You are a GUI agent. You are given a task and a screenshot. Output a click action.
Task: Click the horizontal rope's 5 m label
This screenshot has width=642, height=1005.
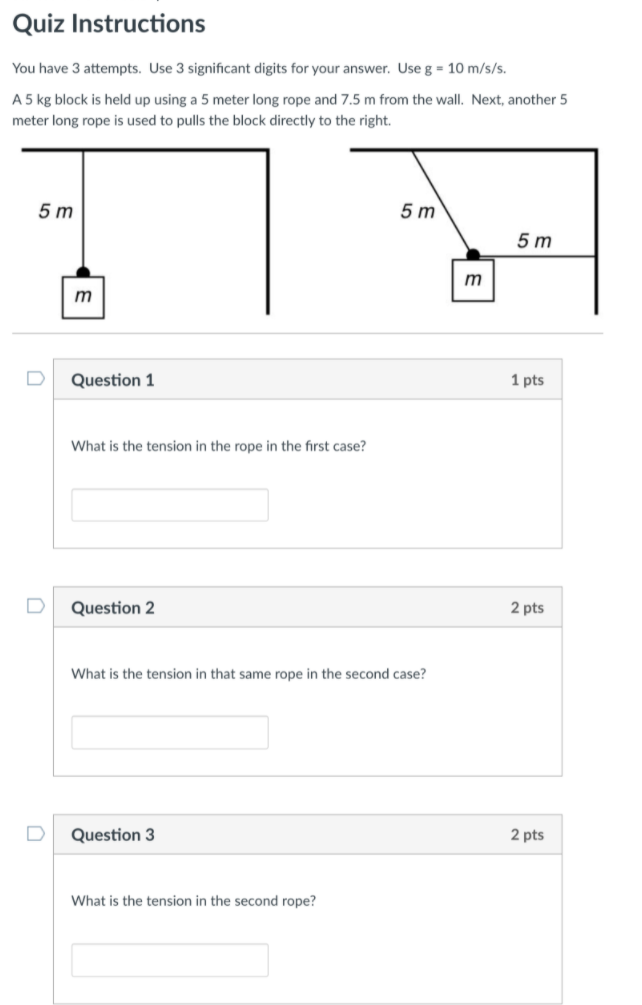tap(535, 241)
